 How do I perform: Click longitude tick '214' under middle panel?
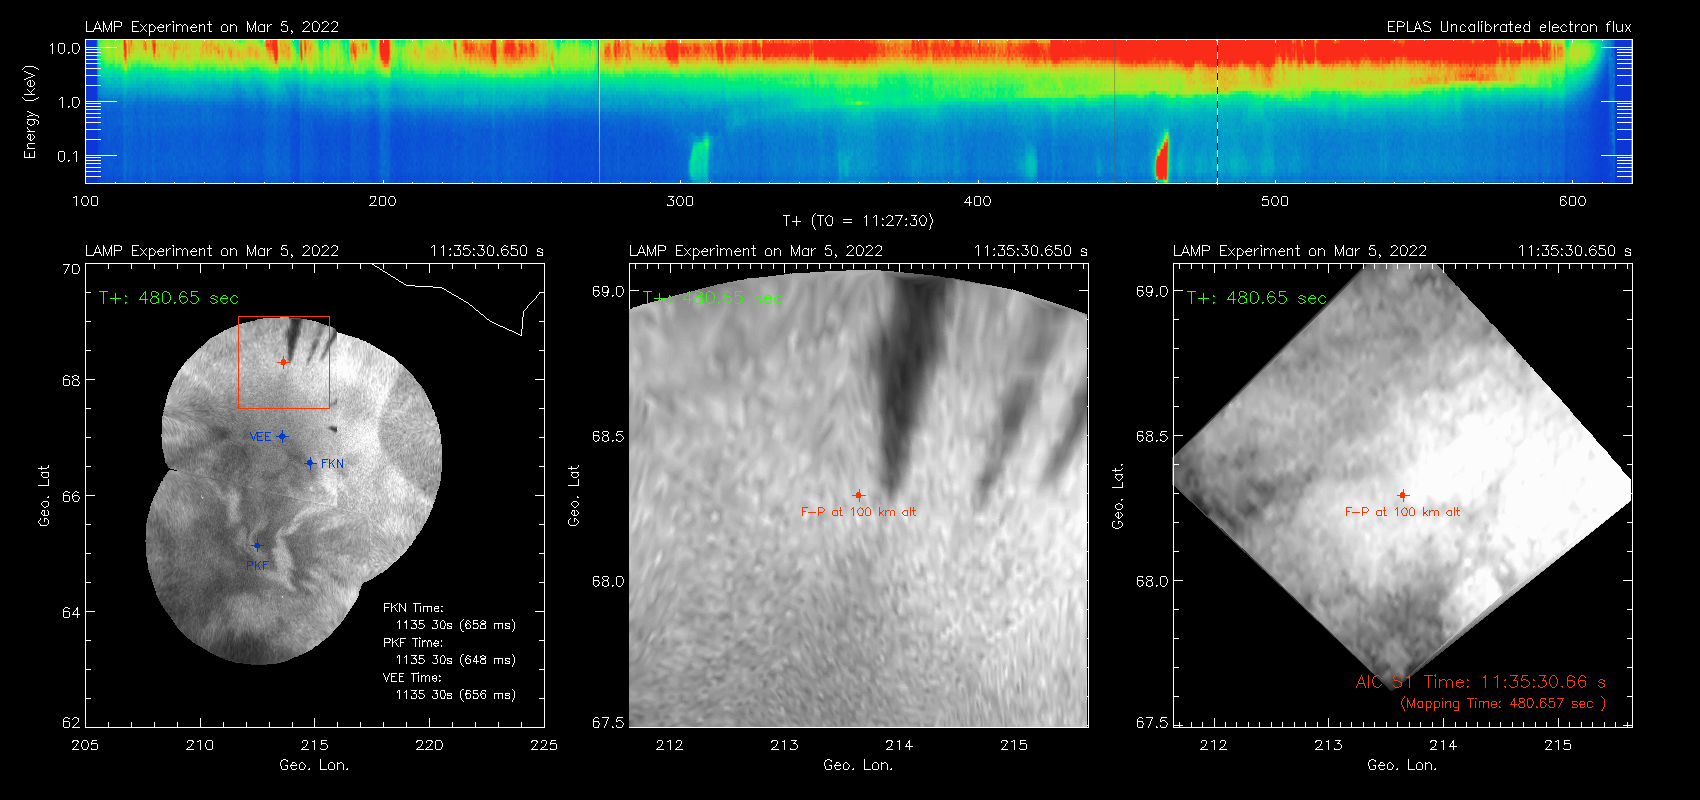(x=899, y=745)
